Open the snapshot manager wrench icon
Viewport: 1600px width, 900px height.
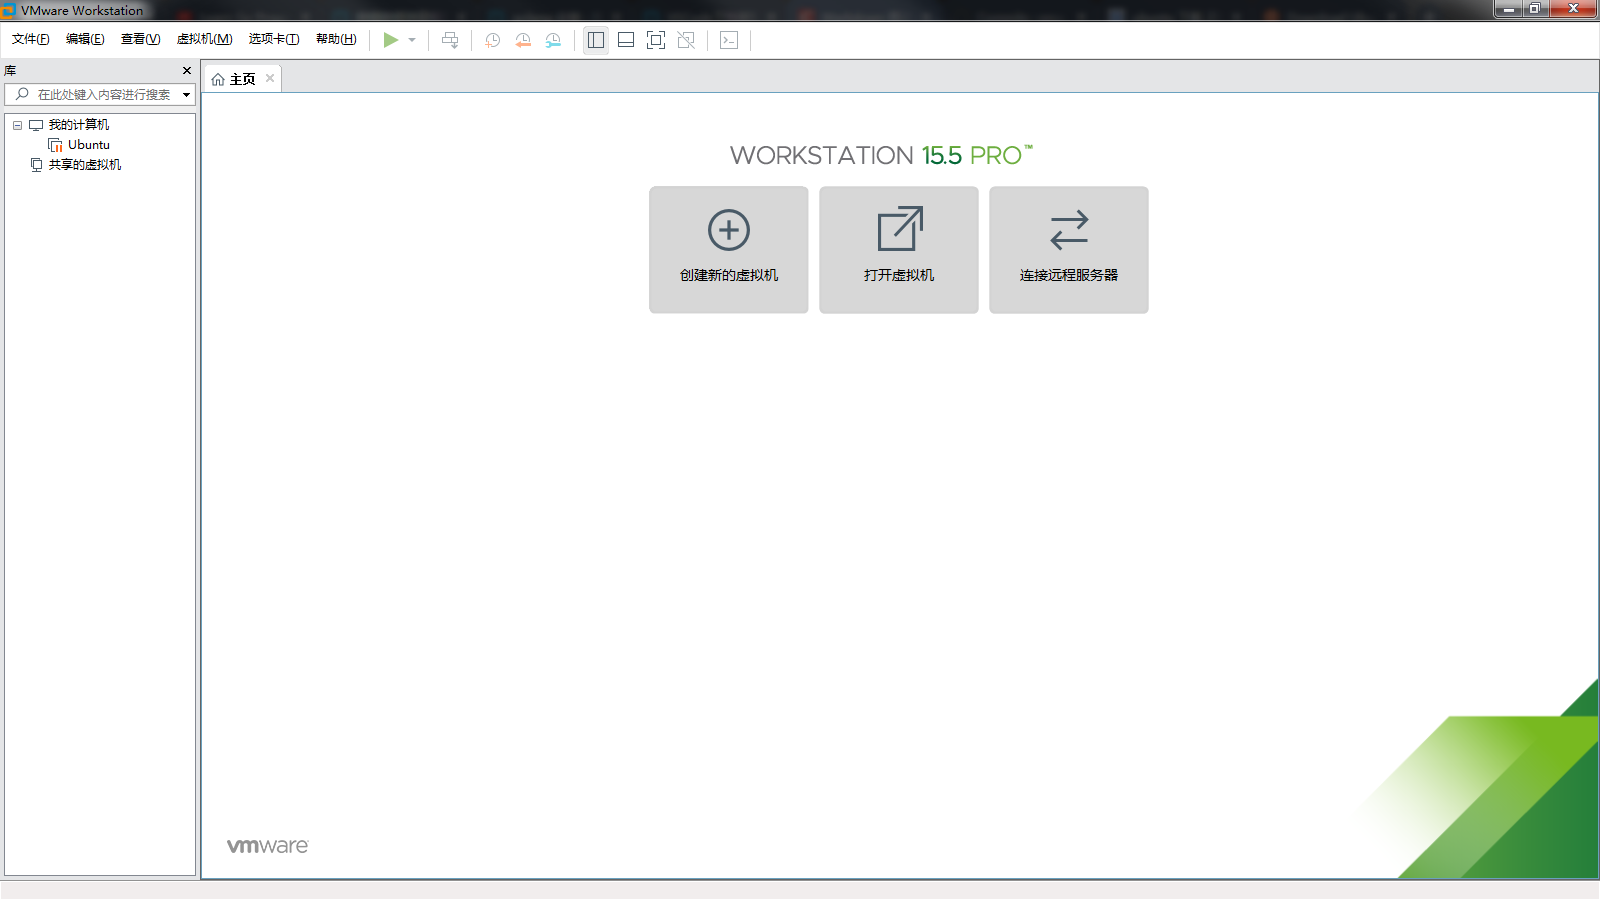(553, 40)
